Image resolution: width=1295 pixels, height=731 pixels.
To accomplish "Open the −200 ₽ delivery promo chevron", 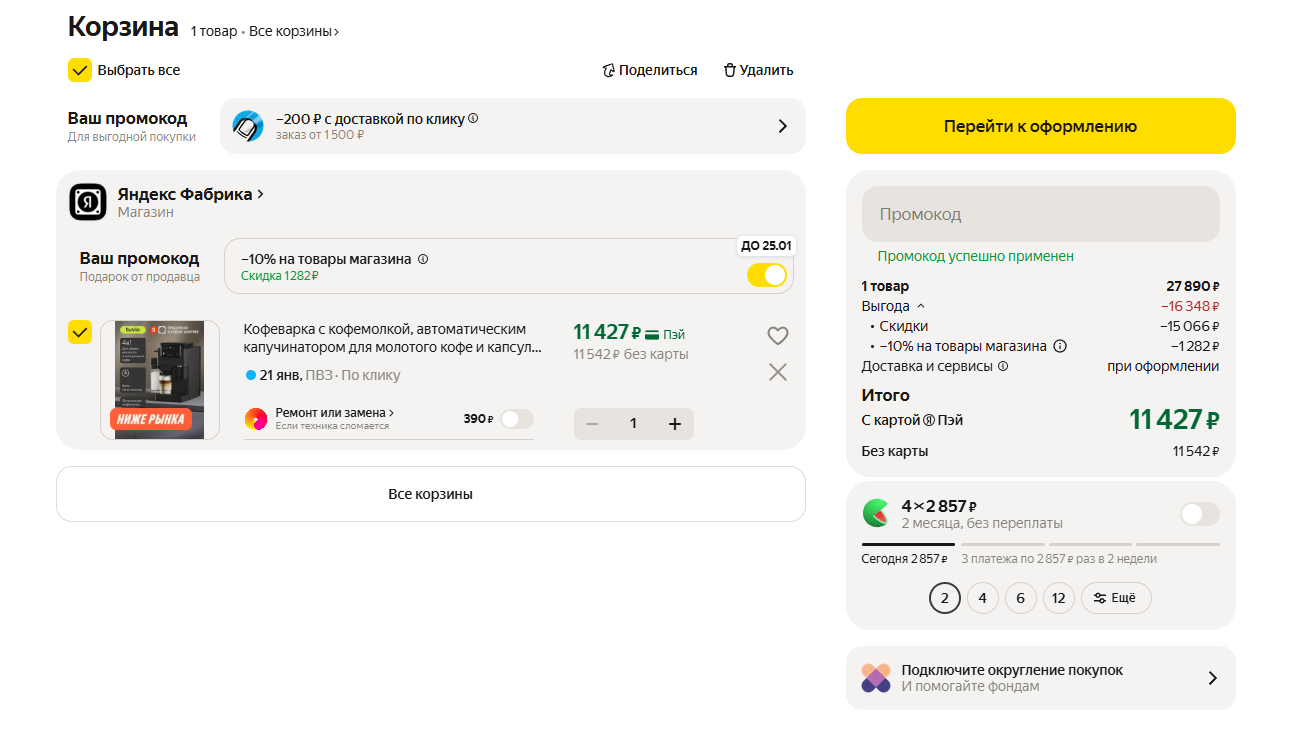I will [x=782, y=126].
